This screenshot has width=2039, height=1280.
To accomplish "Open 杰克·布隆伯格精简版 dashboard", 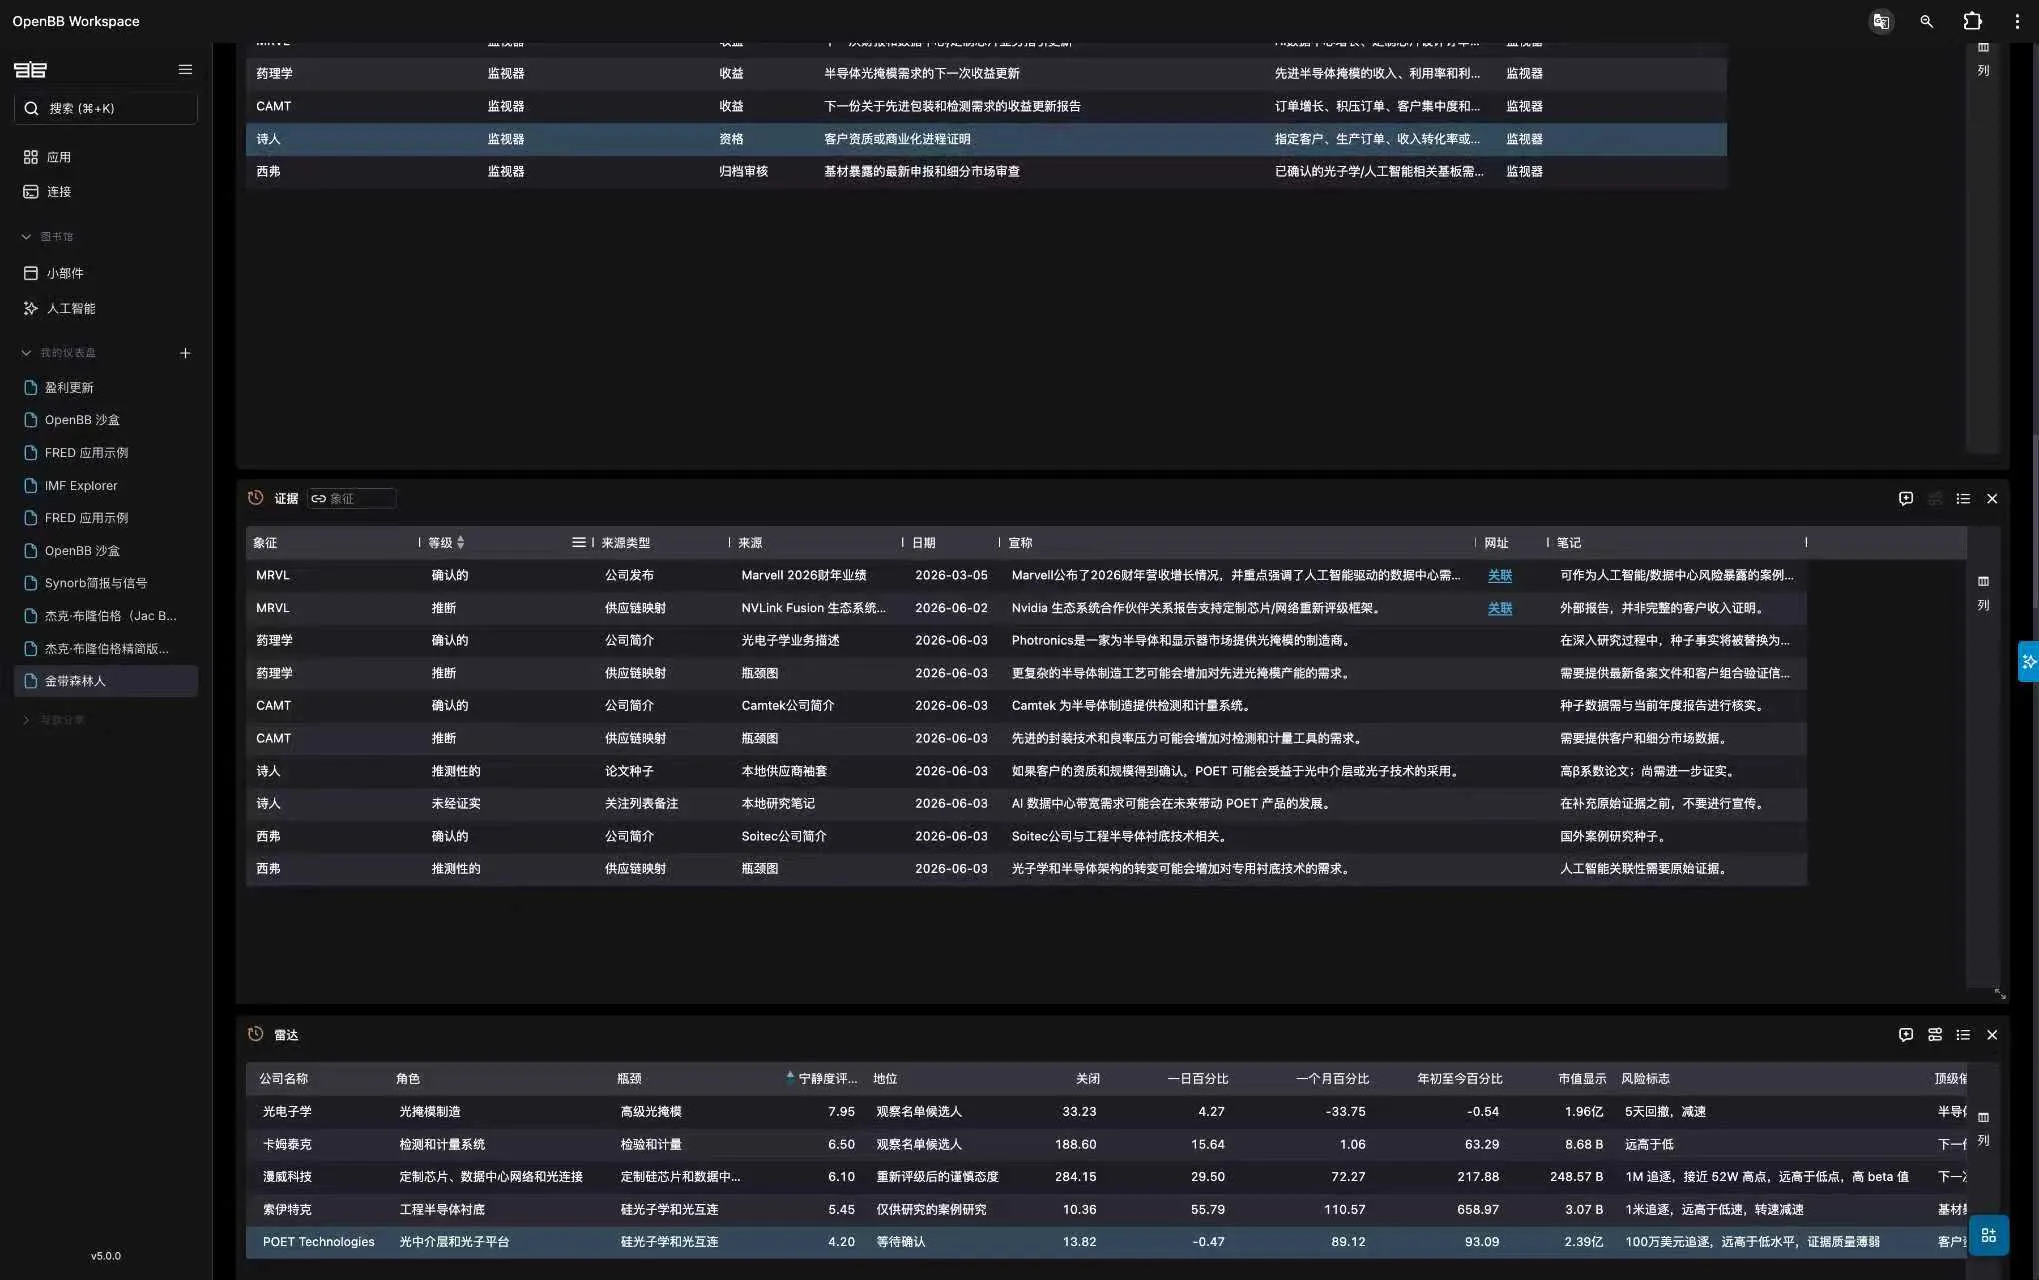I will 105,648.
